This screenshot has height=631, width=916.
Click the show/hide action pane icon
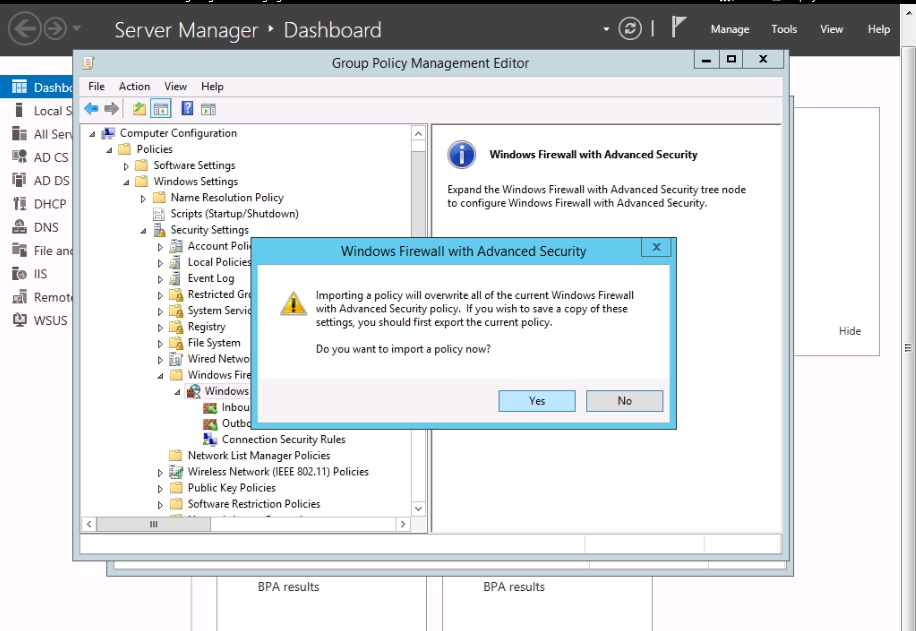coord(209,109)
